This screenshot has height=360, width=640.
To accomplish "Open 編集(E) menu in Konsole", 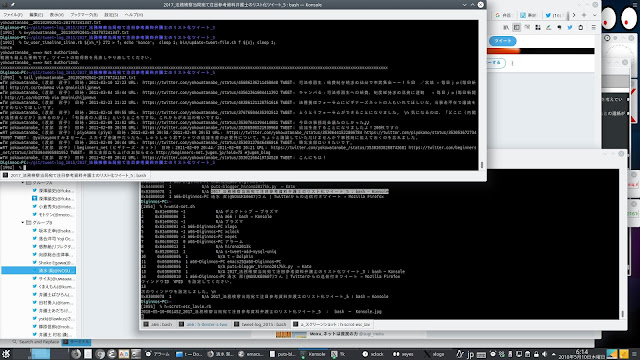I will pyautogui.click(x=36, y=15).
